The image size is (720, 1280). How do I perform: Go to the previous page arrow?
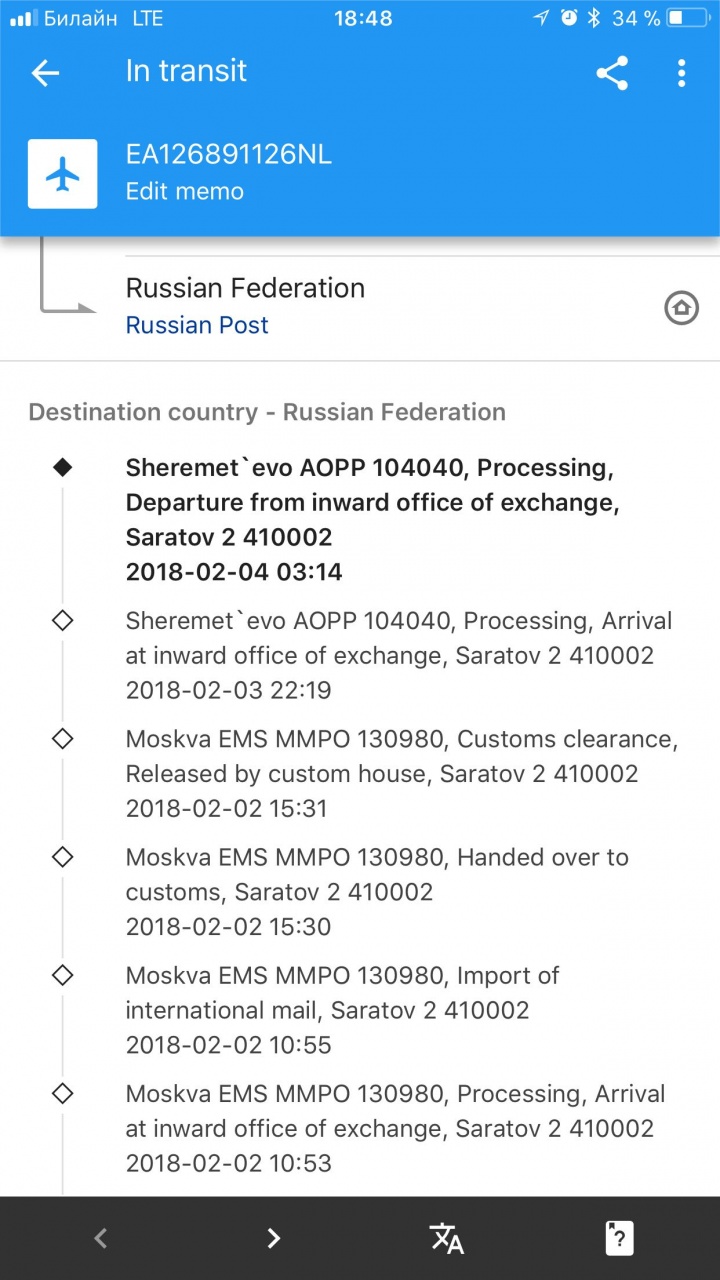(x=100, y=1238)
